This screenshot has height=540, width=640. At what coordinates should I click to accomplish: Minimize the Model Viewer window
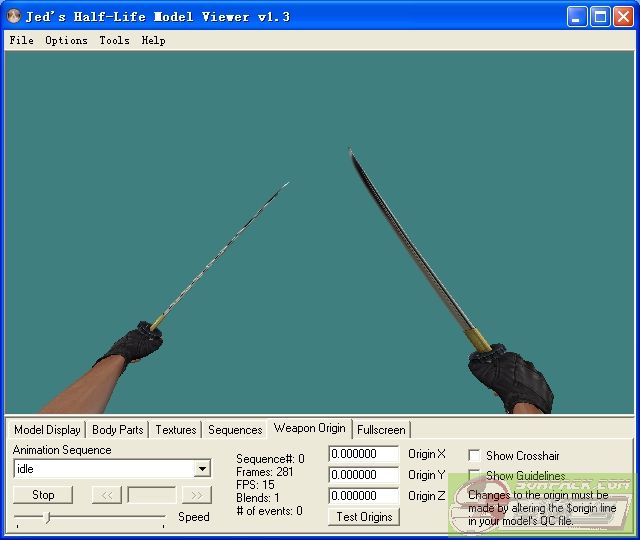[x=578, y=17]
